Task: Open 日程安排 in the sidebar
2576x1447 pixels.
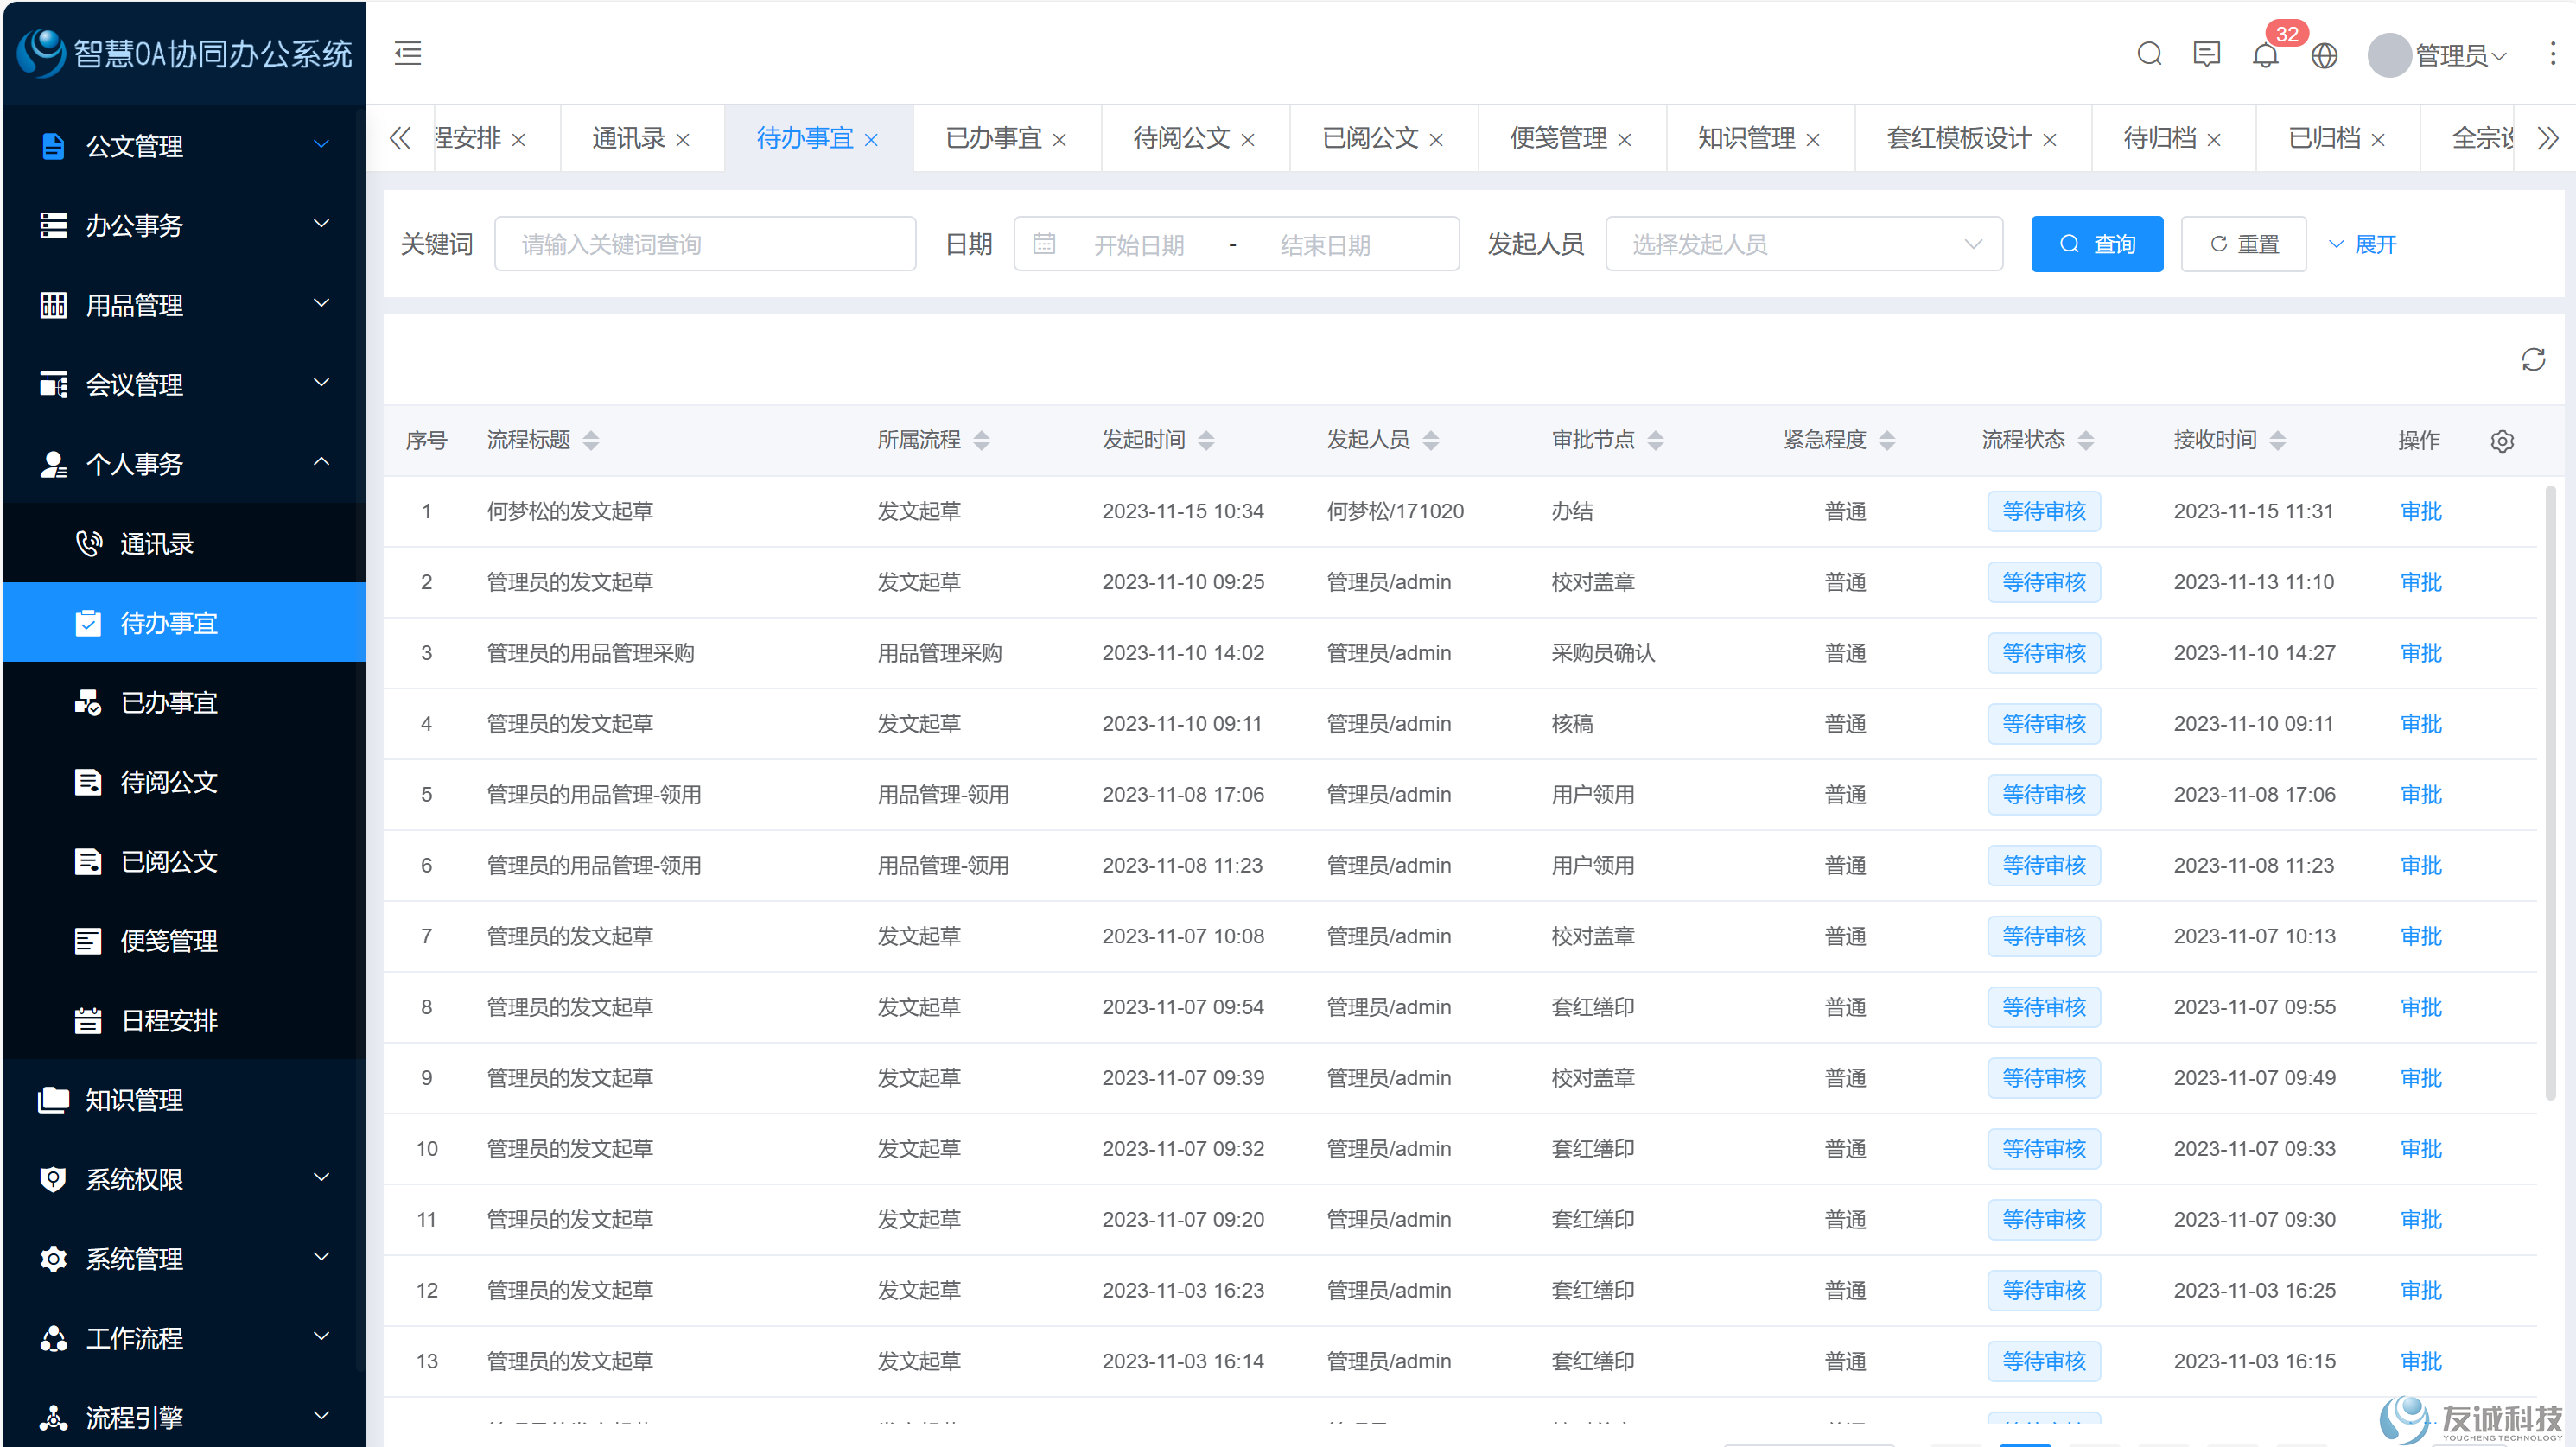Action: [x=185, y=1020]
